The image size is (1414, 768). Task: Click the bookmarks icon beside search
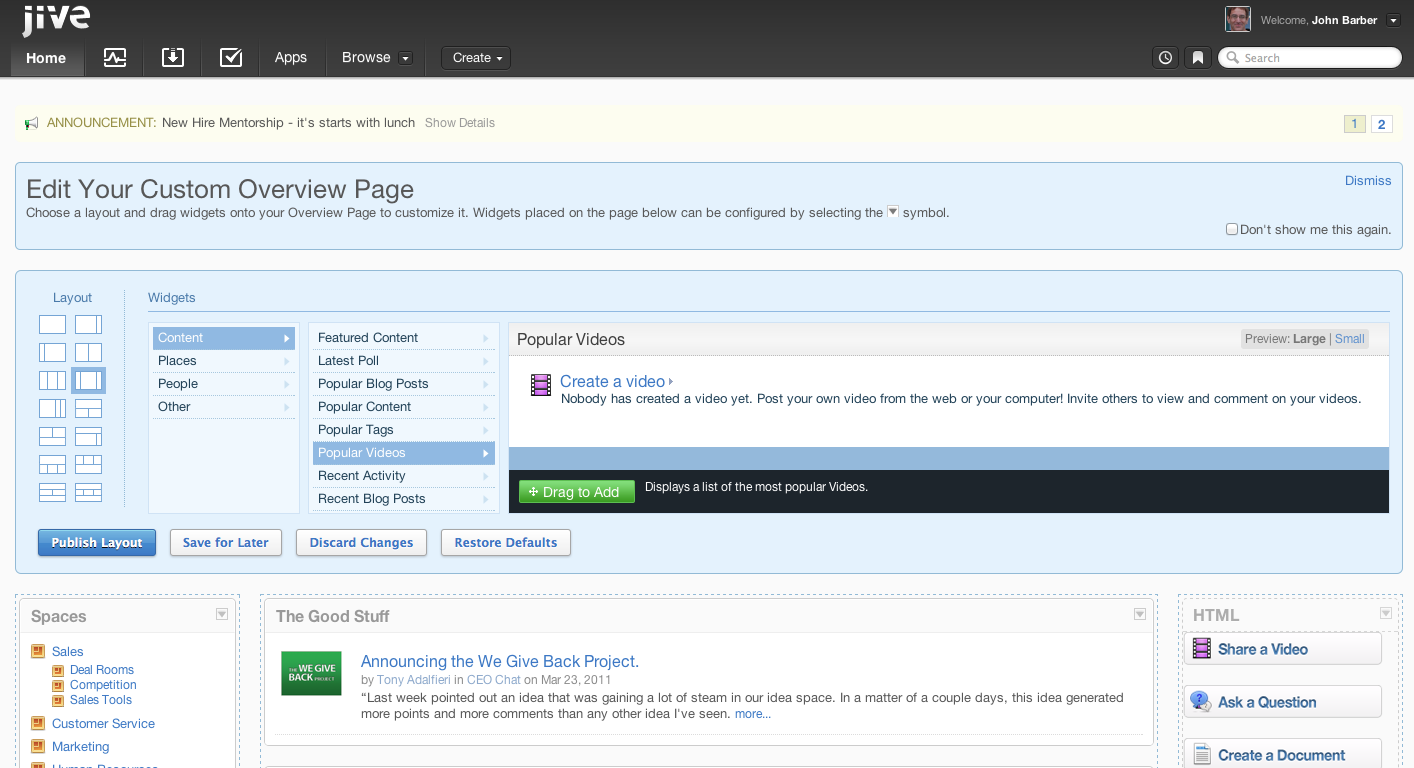point(1198,58)
